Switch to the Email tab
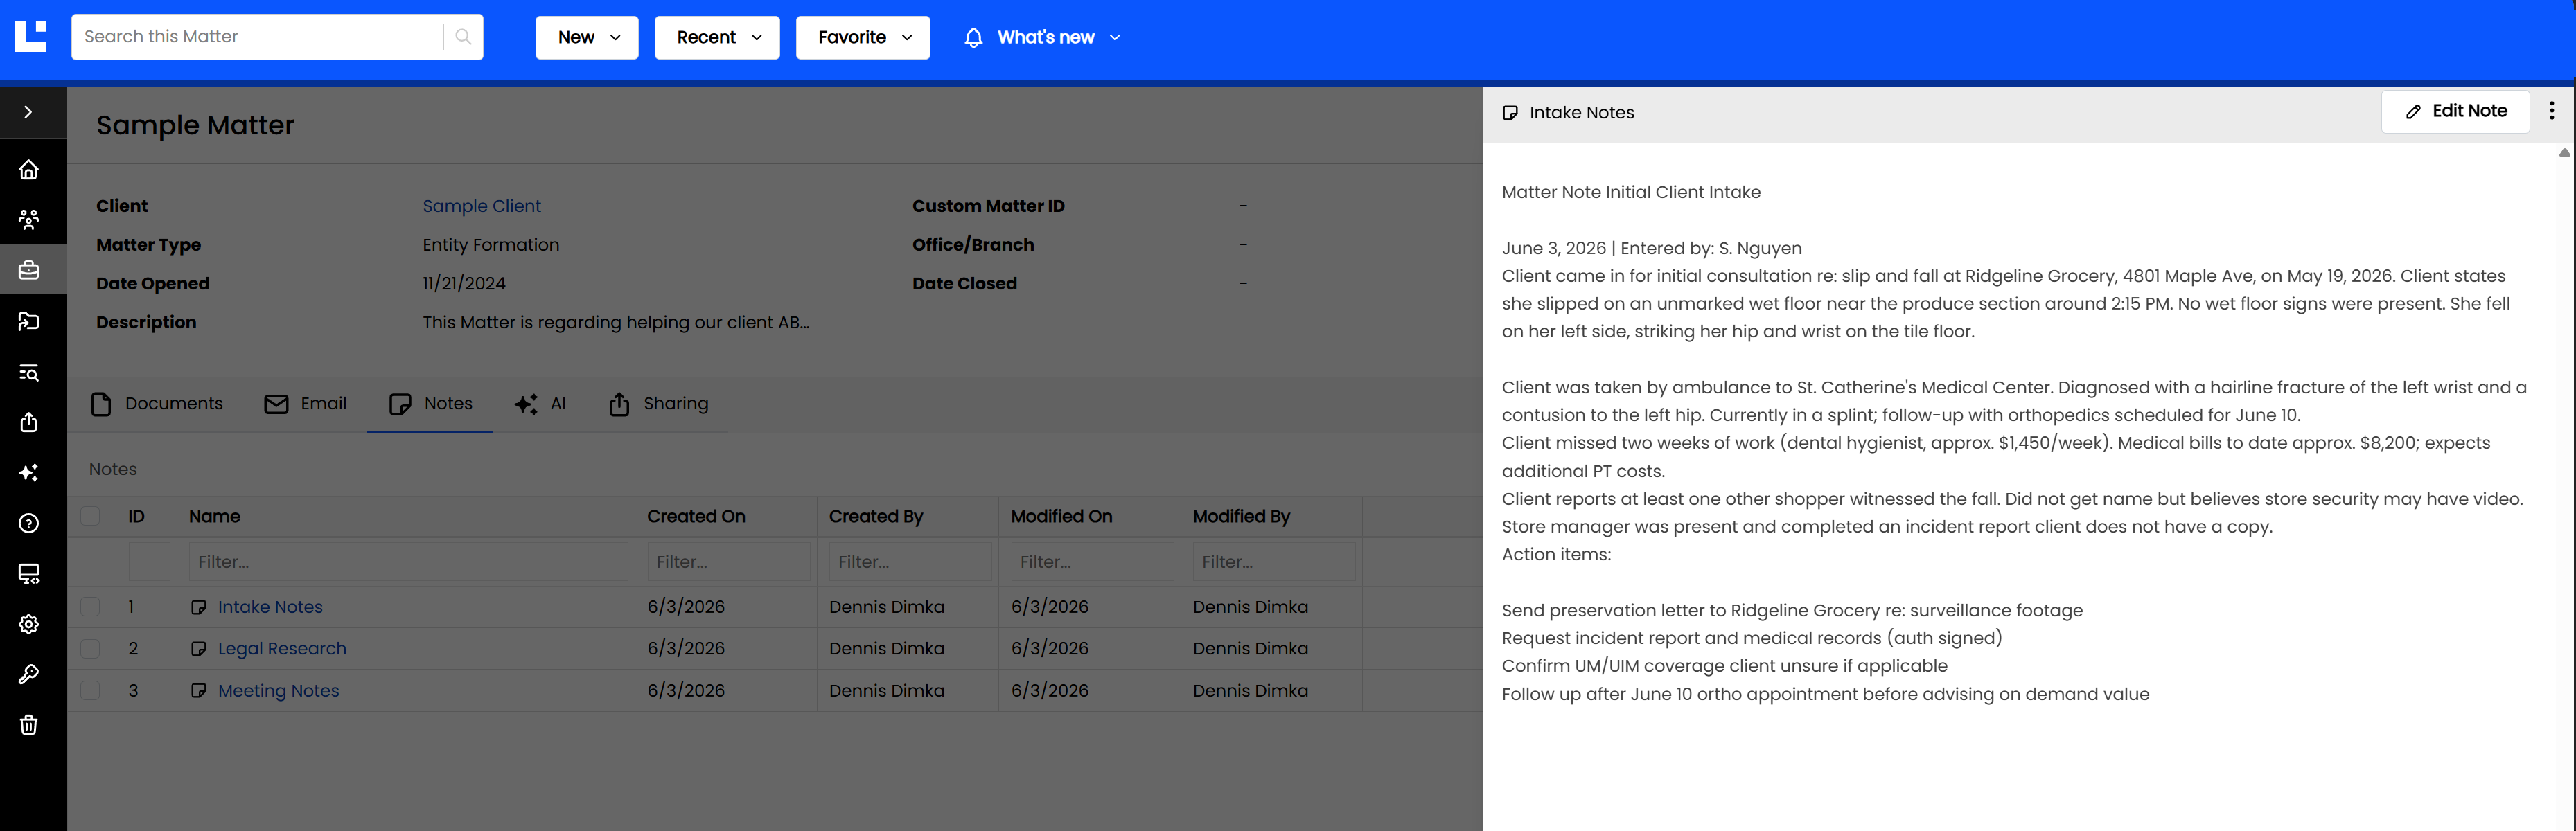Image resolution: width=2576 pixels, height=831 pixels. click(305, 404)
